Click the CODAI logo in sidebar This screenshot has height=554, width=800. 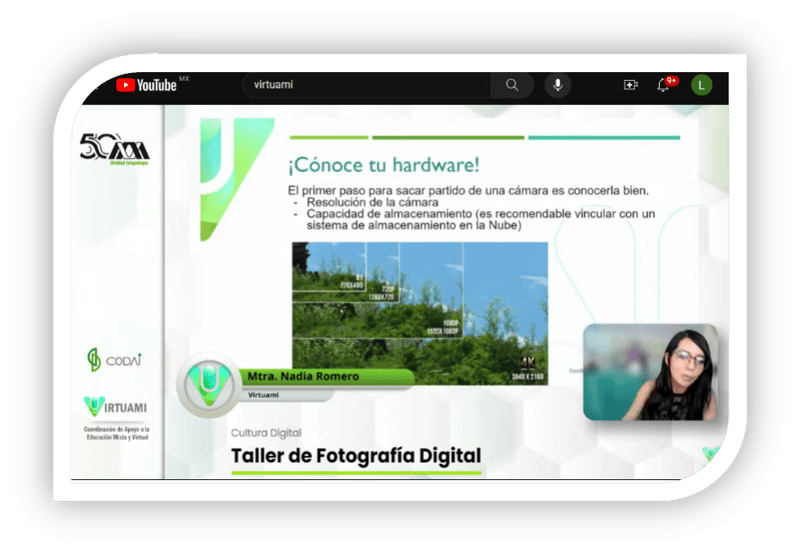(115, 359)
